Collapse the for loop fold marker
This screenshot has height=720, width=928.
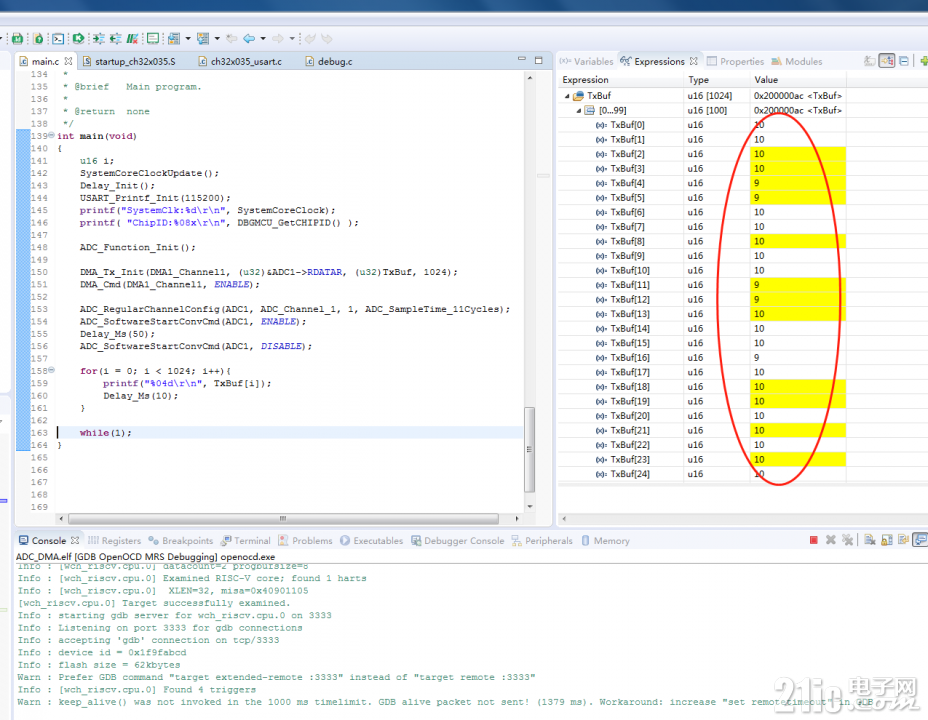point(51,370)
